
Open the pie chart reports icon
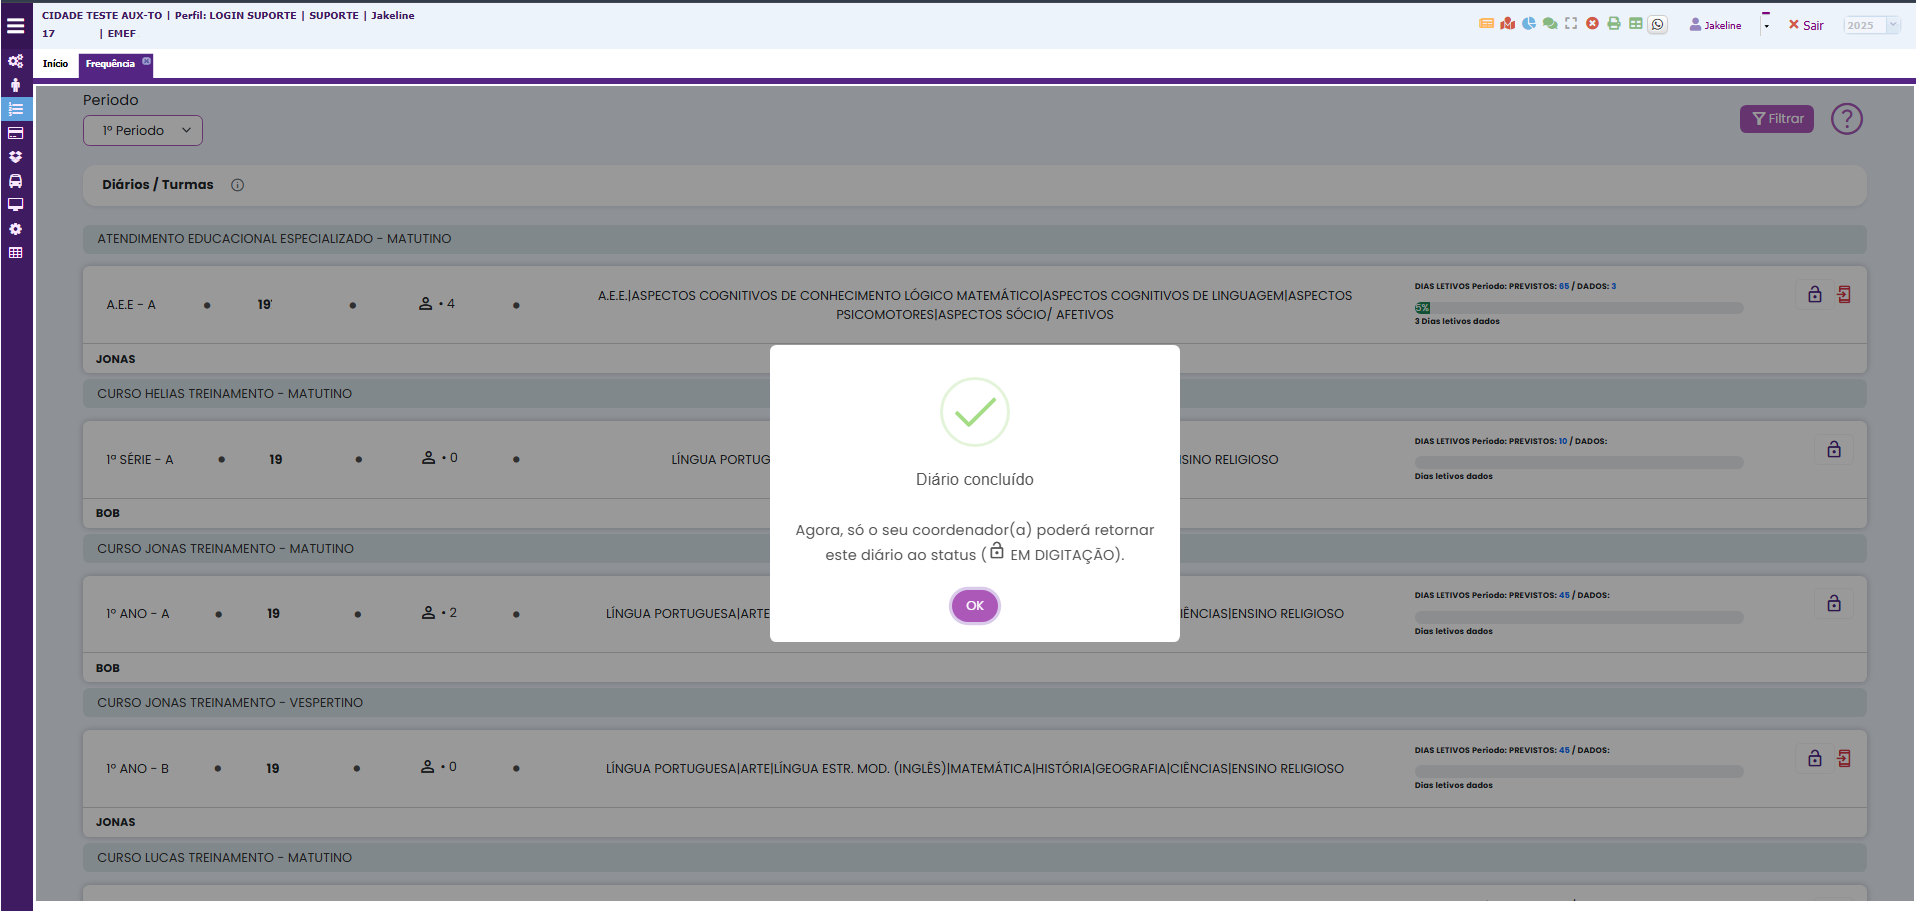coord(1529,24)
